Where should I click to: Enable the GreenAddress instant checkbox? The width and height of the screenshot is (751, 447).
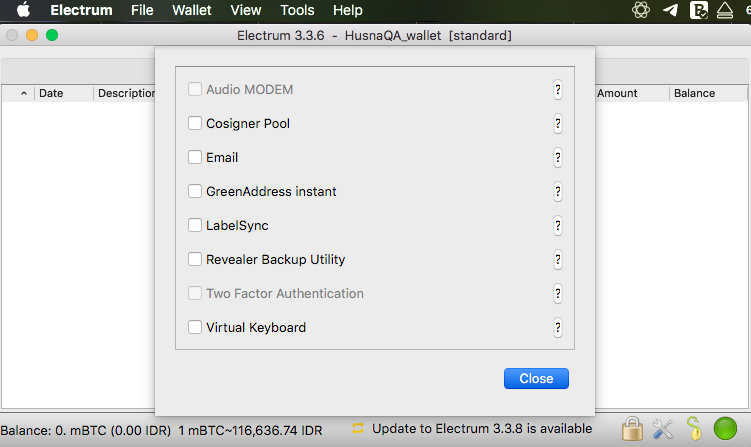point(194,191)
